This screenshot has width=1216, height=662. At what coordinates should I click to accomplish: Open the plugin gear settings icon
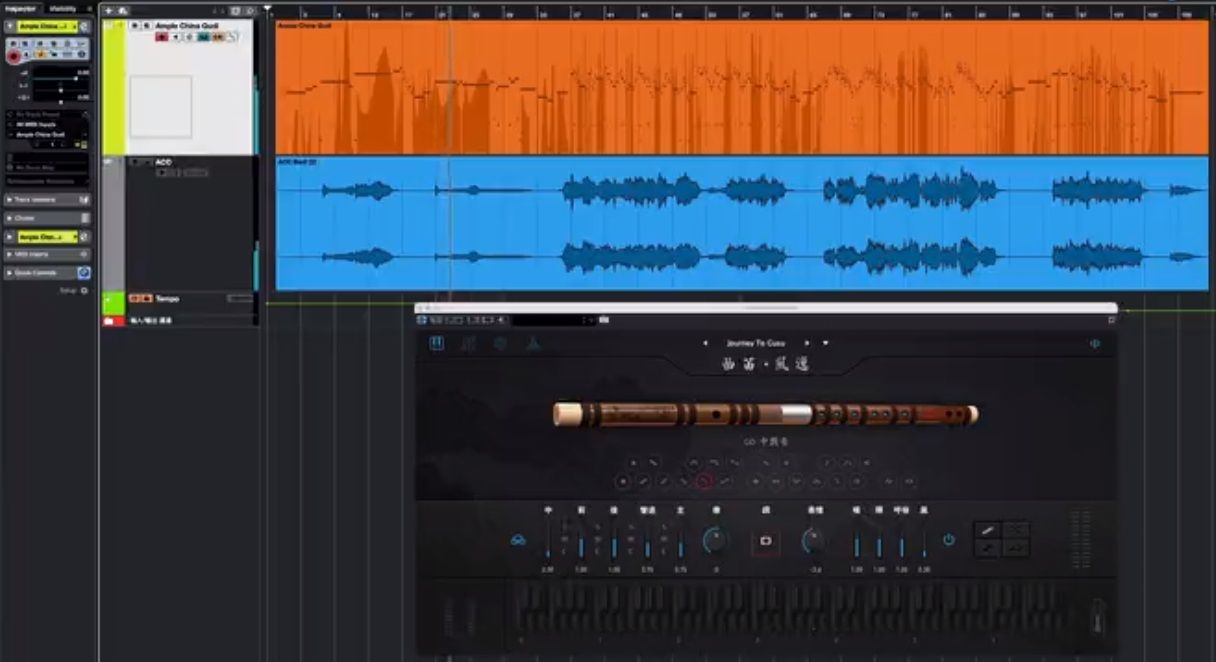501,343
